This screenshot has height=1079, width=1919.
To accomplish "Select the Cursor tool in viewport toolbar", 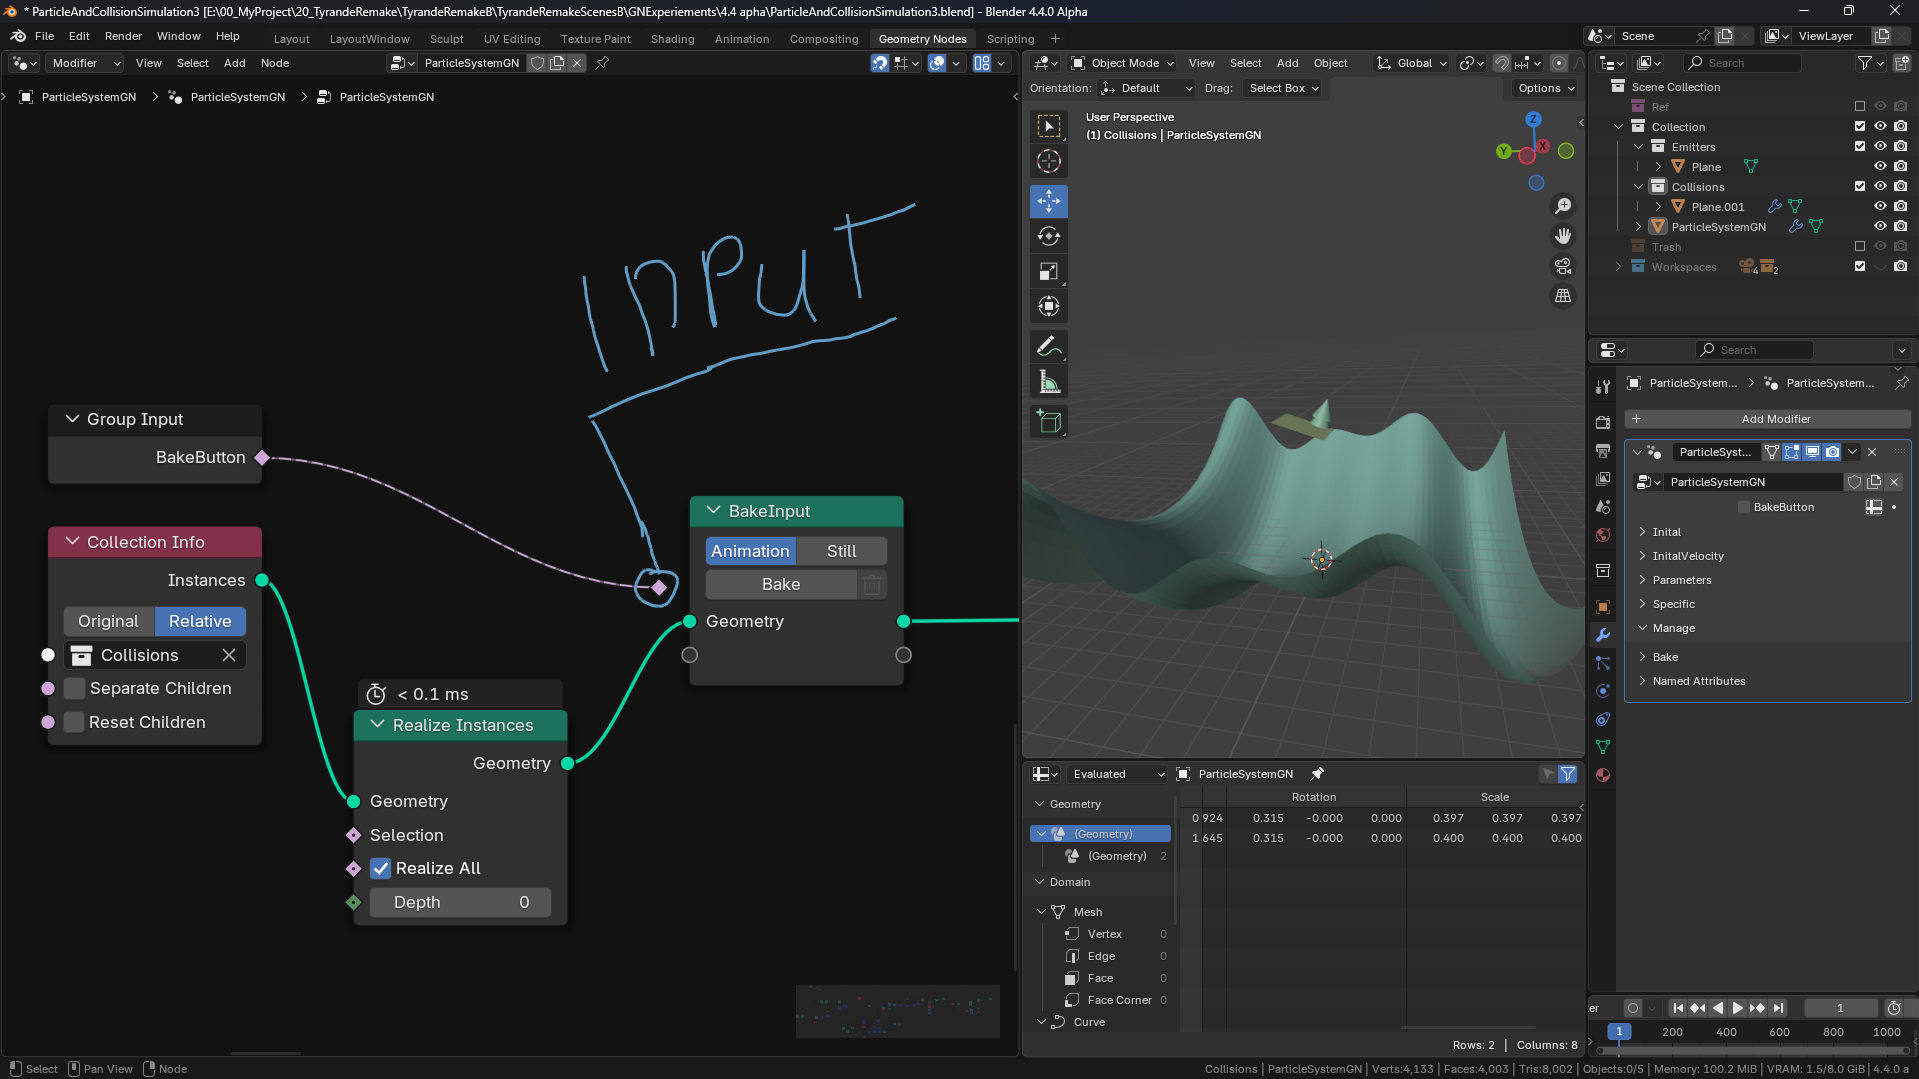I will 1049,161.
